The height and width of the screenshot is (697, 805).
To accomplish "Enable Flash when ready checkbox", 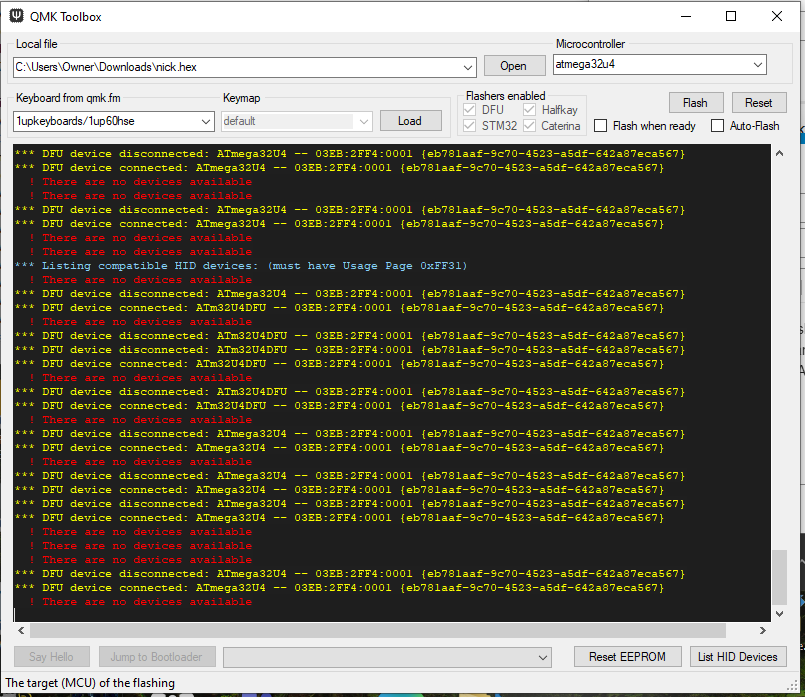I will tap(601, 126).
